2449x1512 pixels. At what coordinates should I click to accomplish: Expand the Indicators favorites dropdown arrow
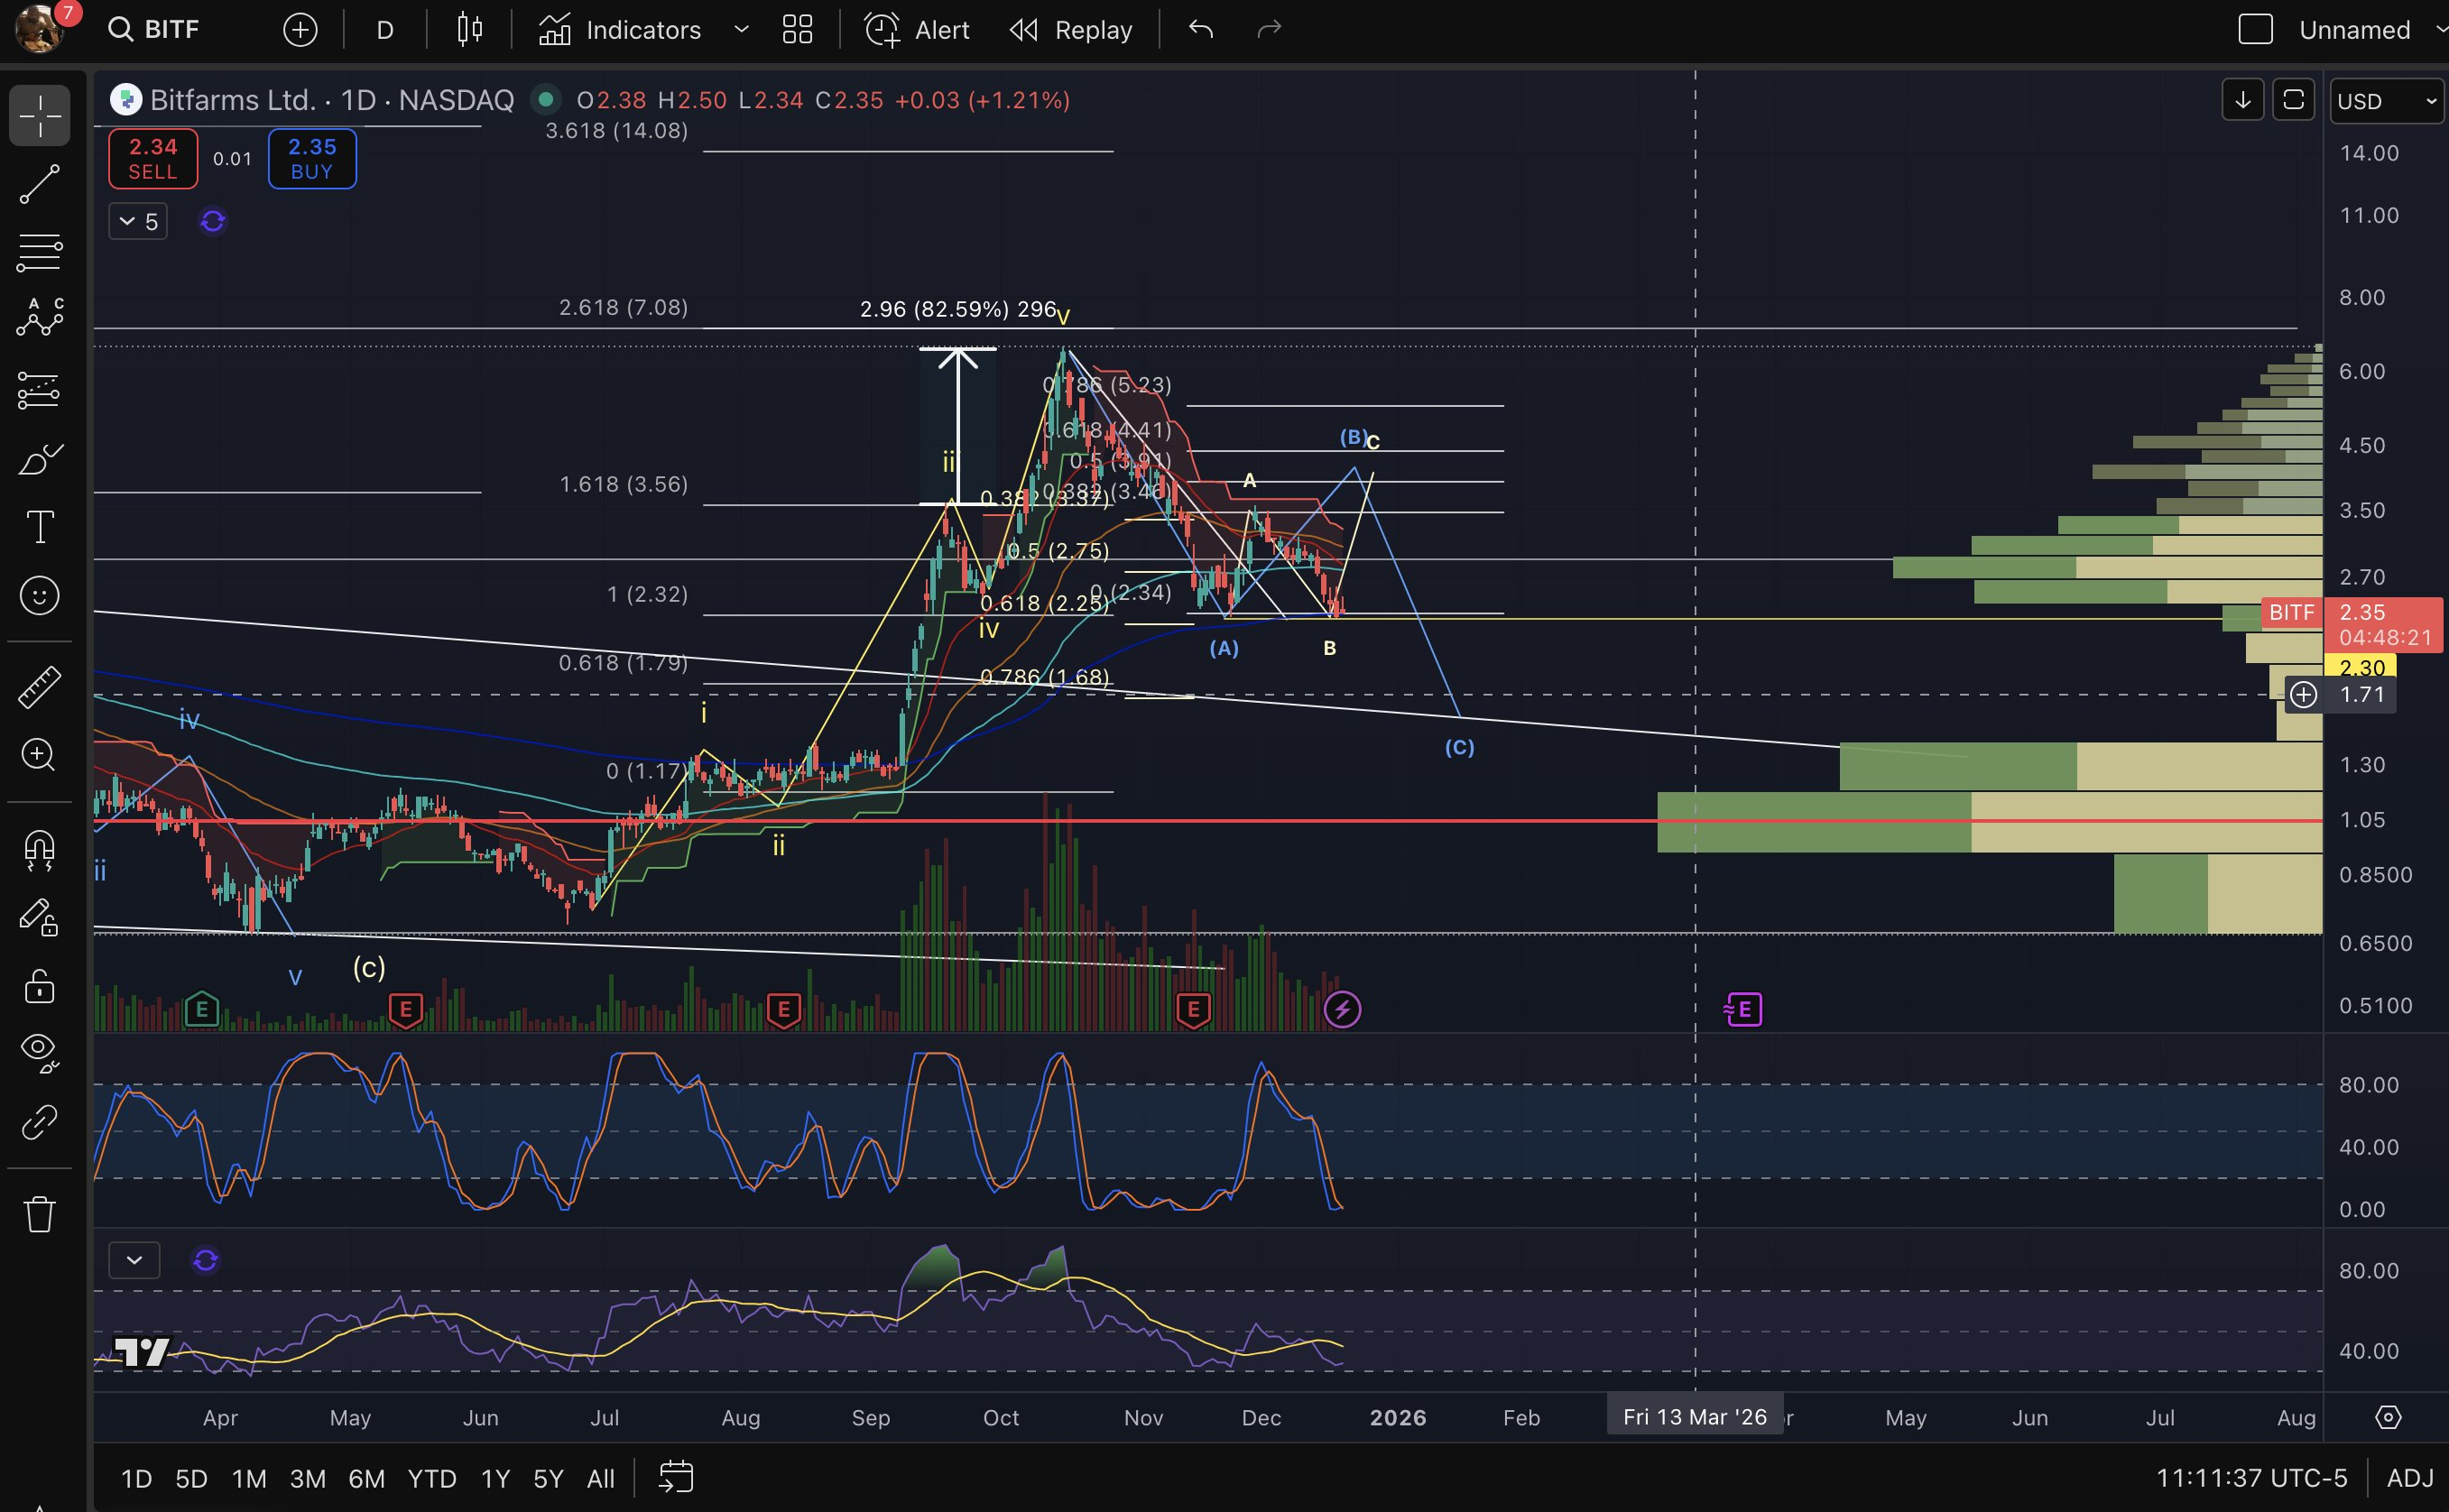[741, 30]
